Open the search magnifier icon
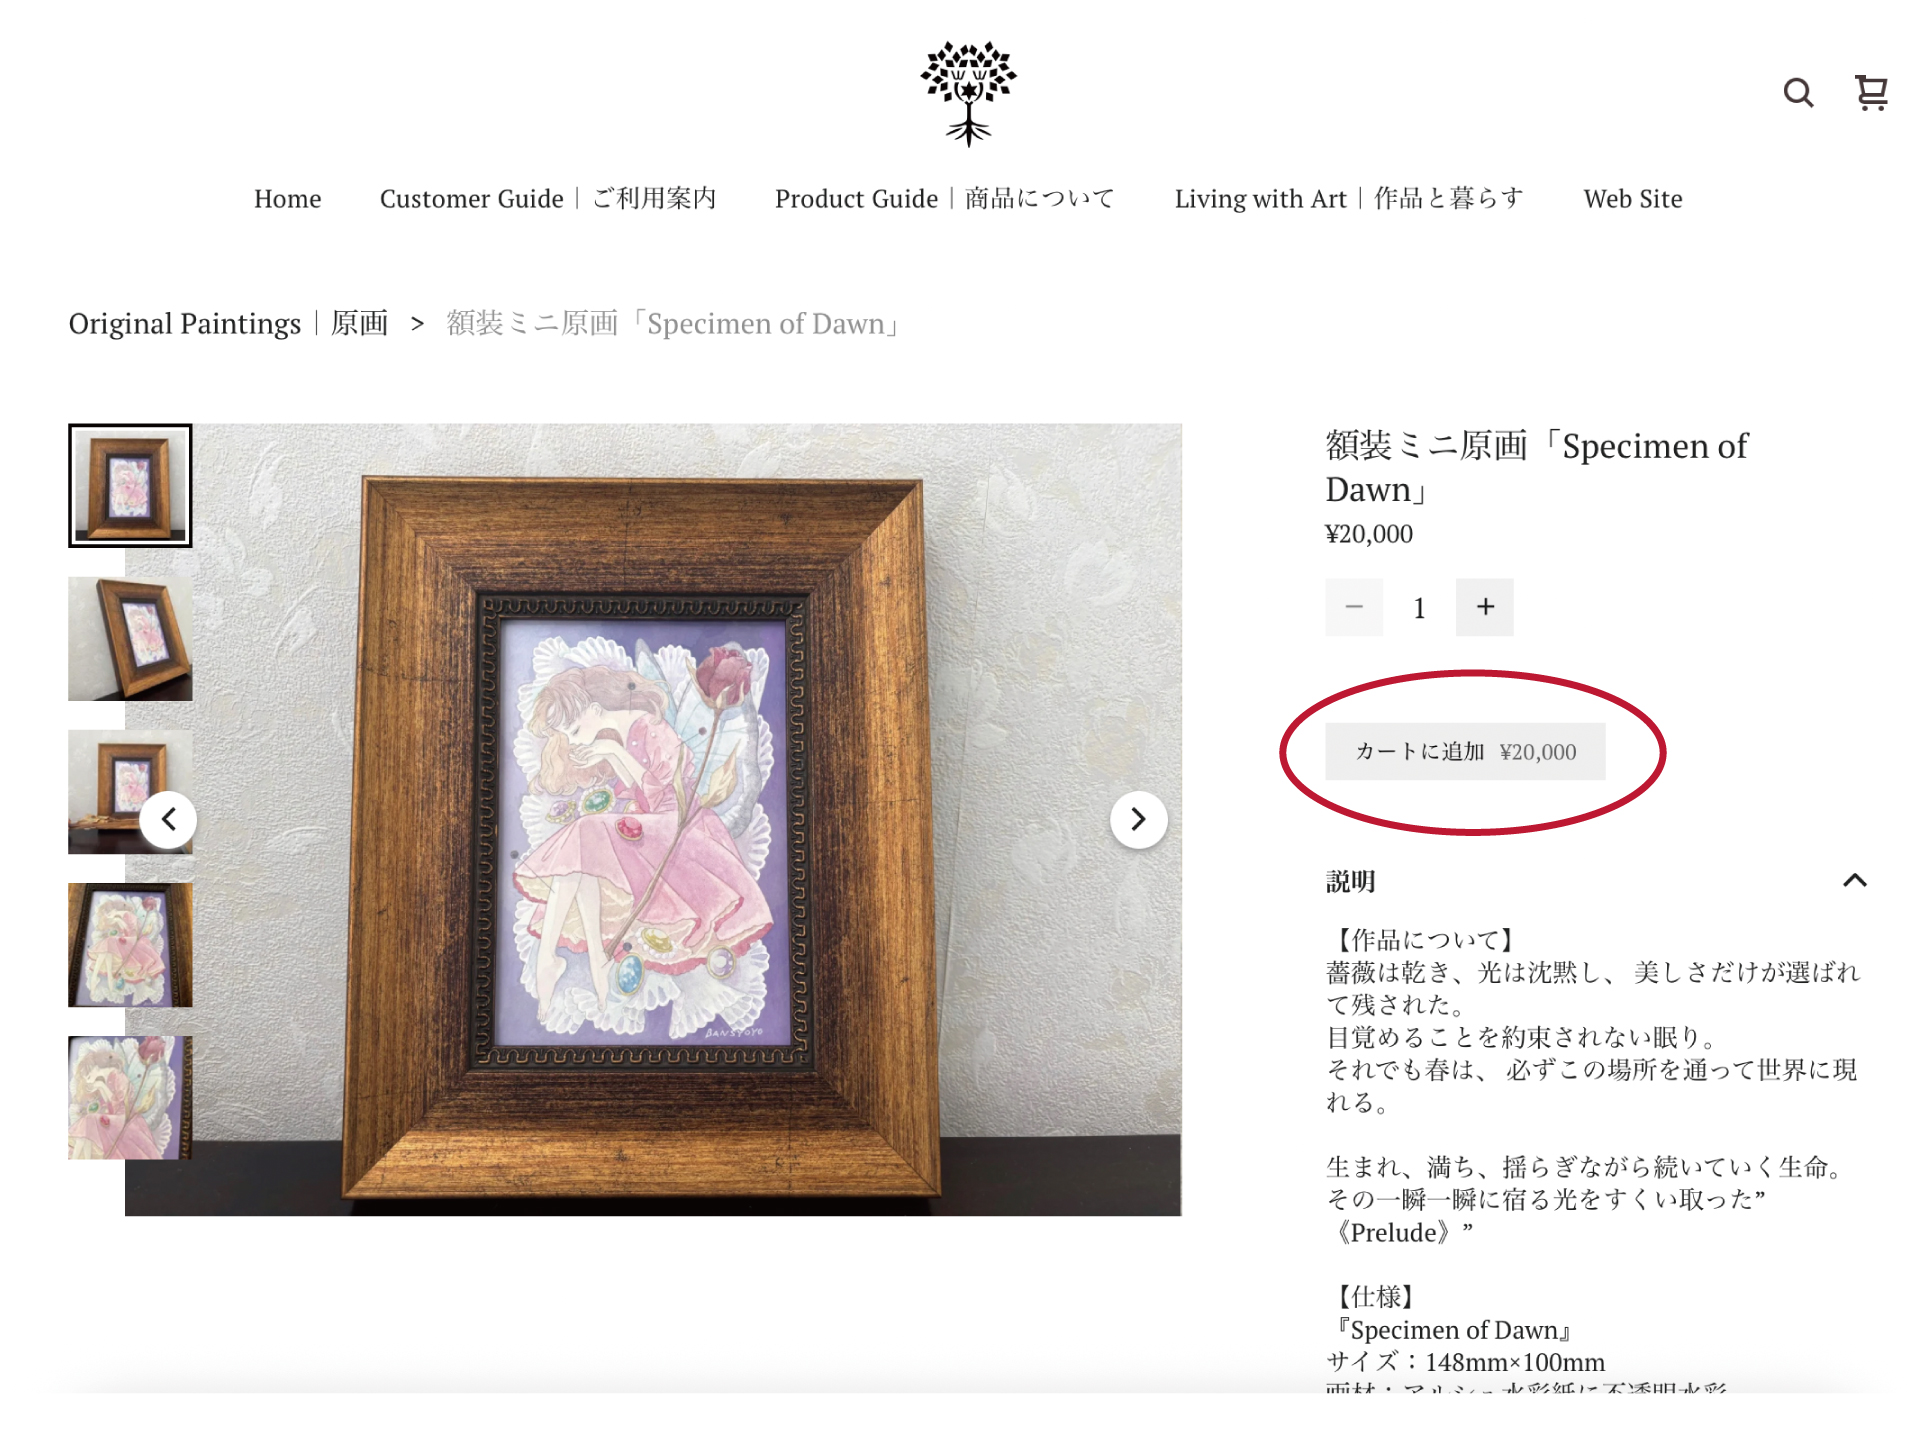1920x1440 pixels. click(1798, 93)
